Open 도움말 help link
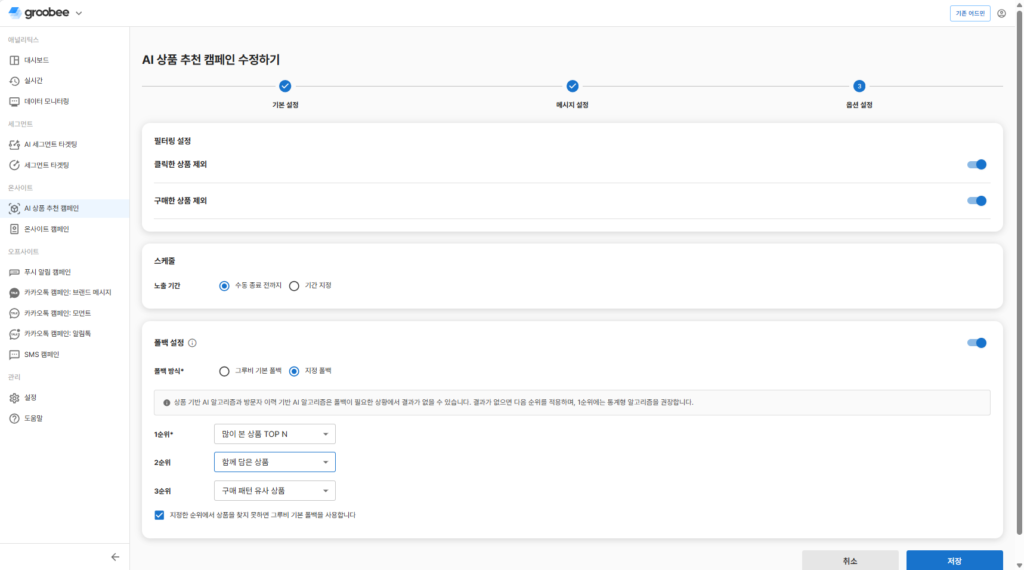Viewport: 1024px width, 570px height. click(65, 419)
